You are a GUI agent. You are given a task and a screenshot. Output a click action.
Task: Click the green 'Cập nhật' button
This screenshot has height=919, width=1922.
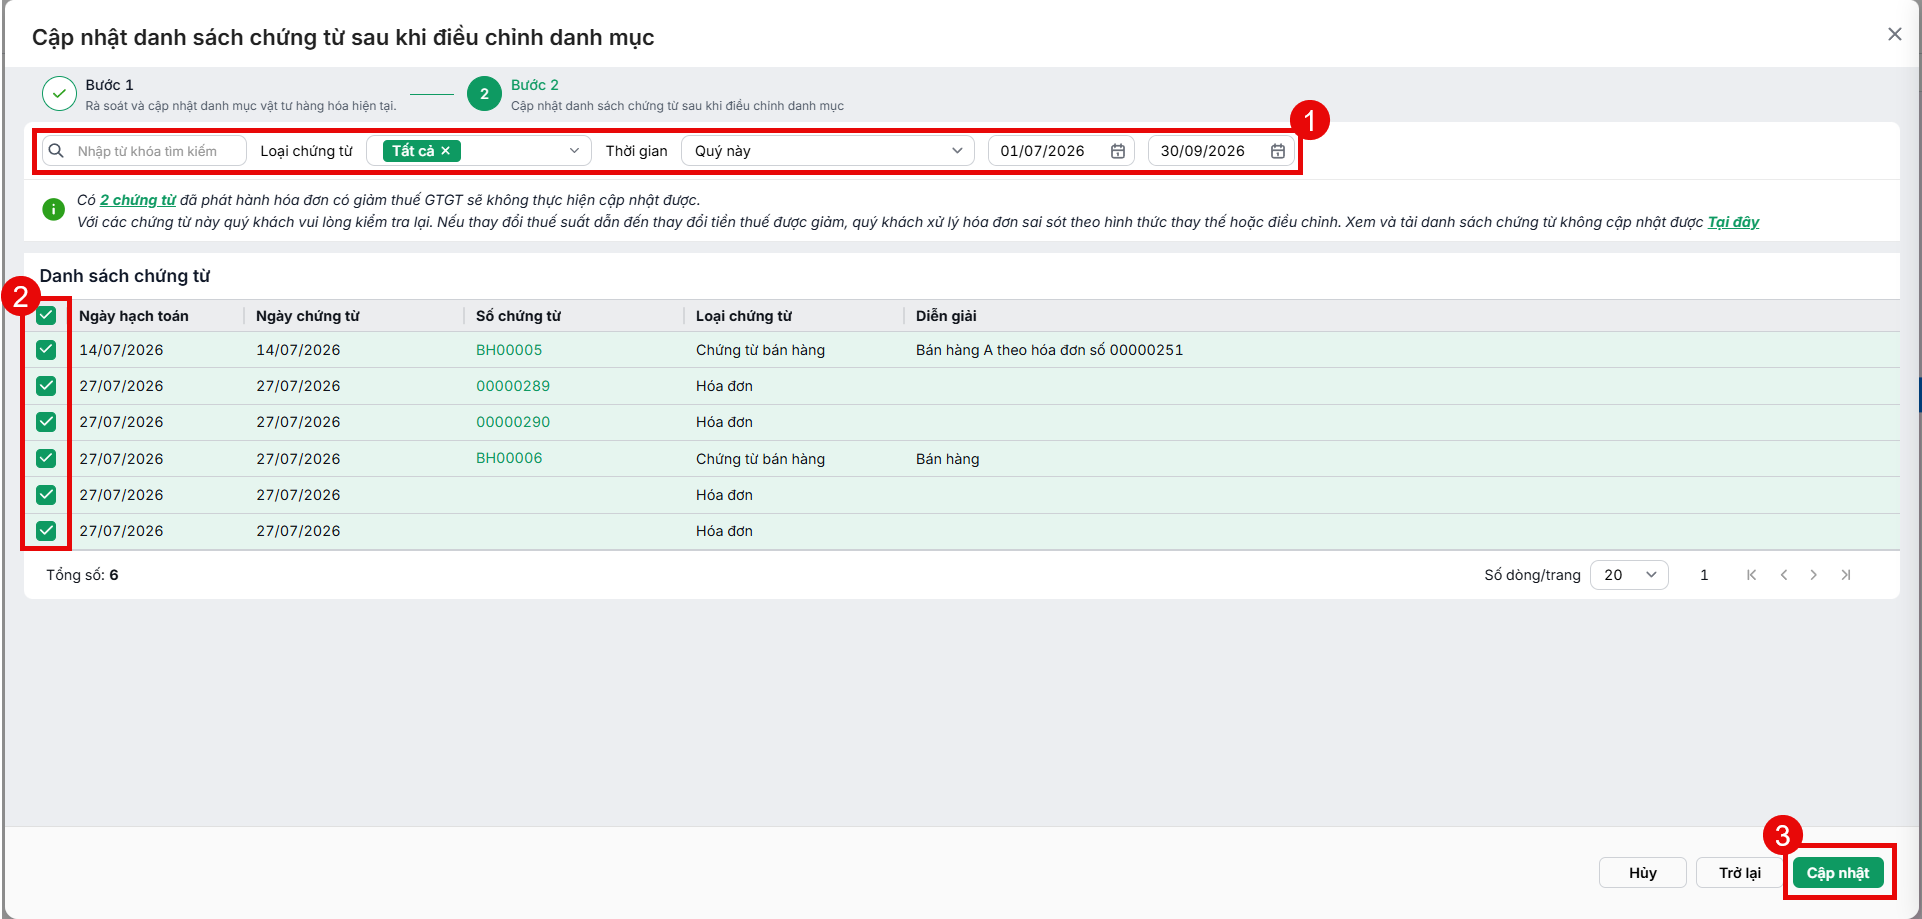[x=1837, y=873]
